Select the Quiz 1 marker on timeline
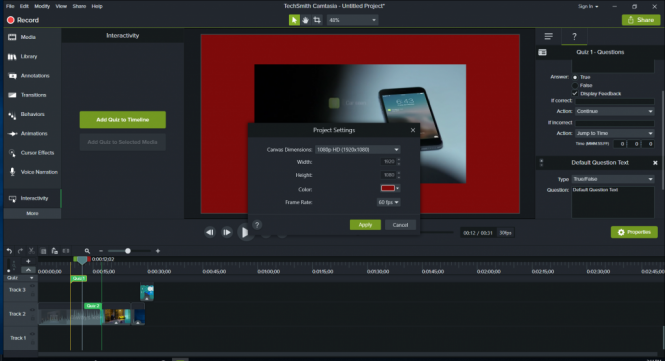 coord(78,278)
